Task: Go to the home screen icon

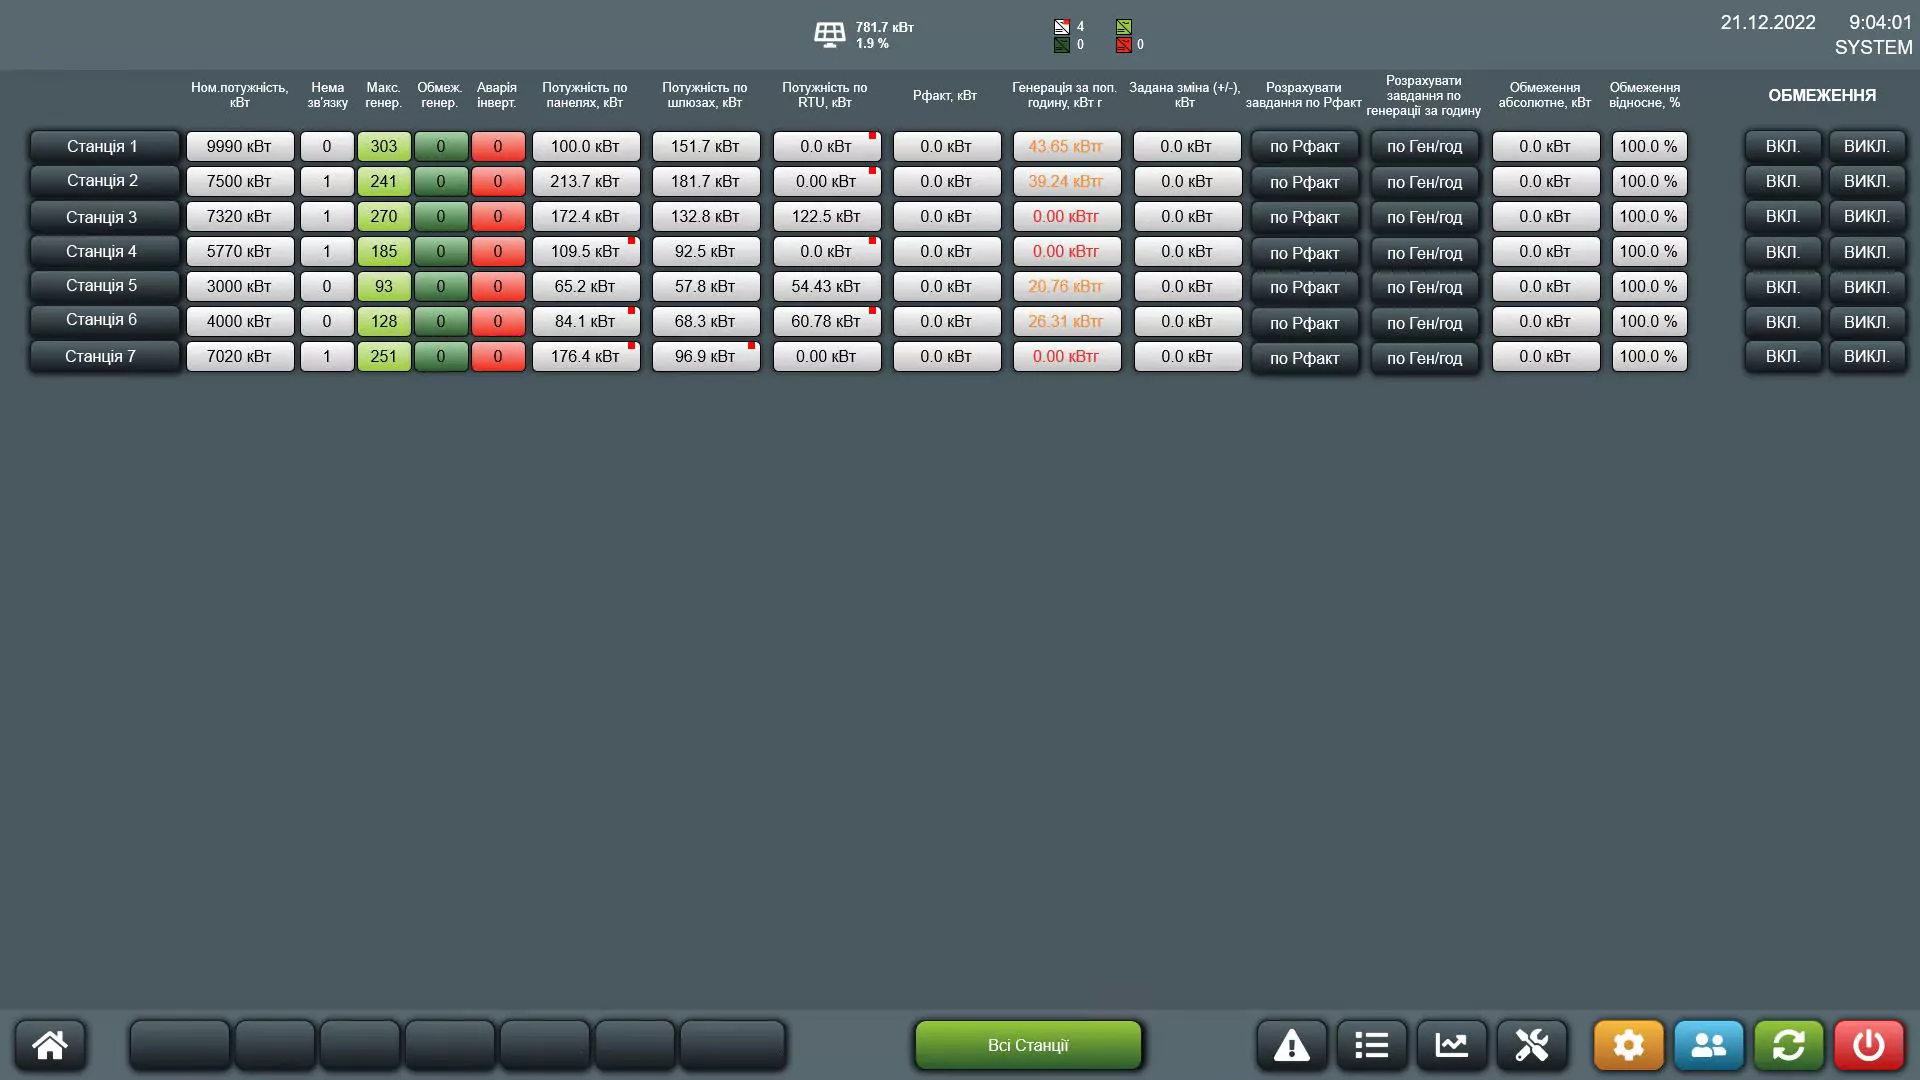Action: tap(50, 1045)
